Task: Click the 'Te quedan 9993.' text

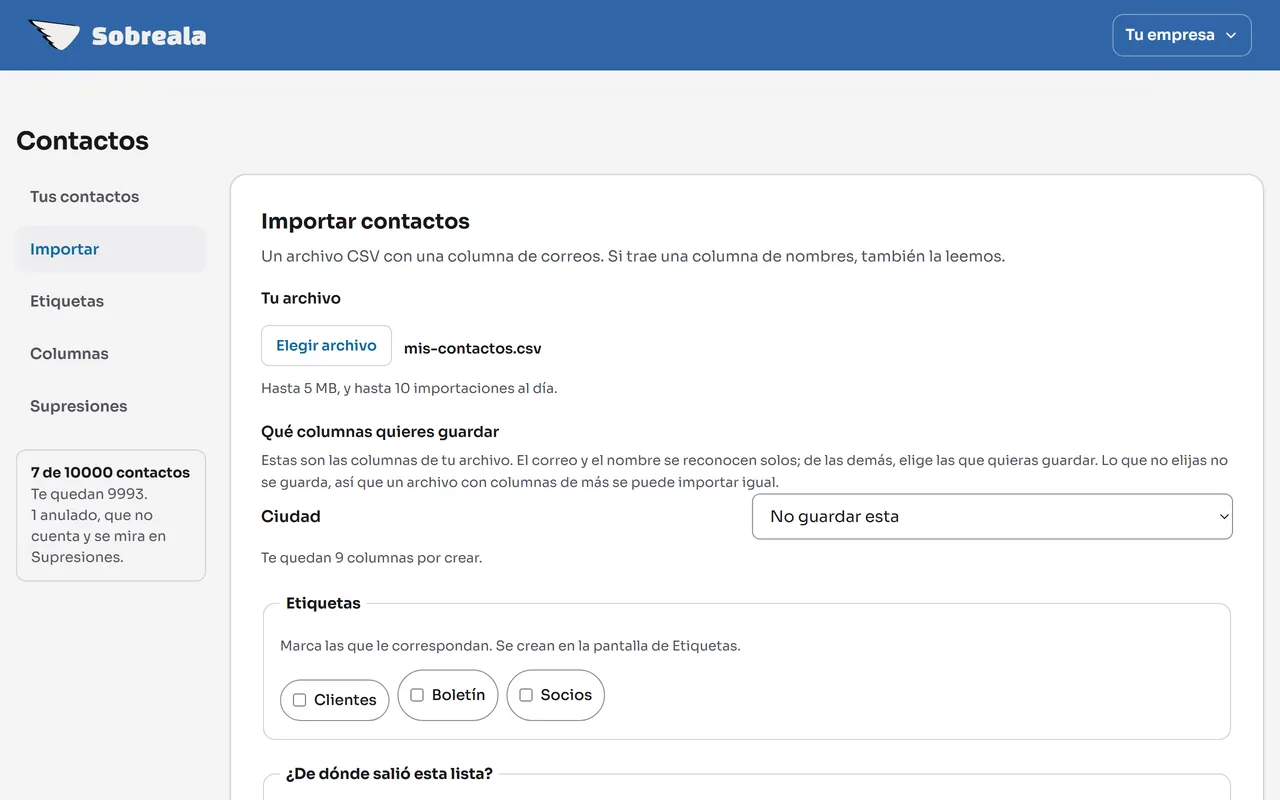Action: tap(89, 494)
